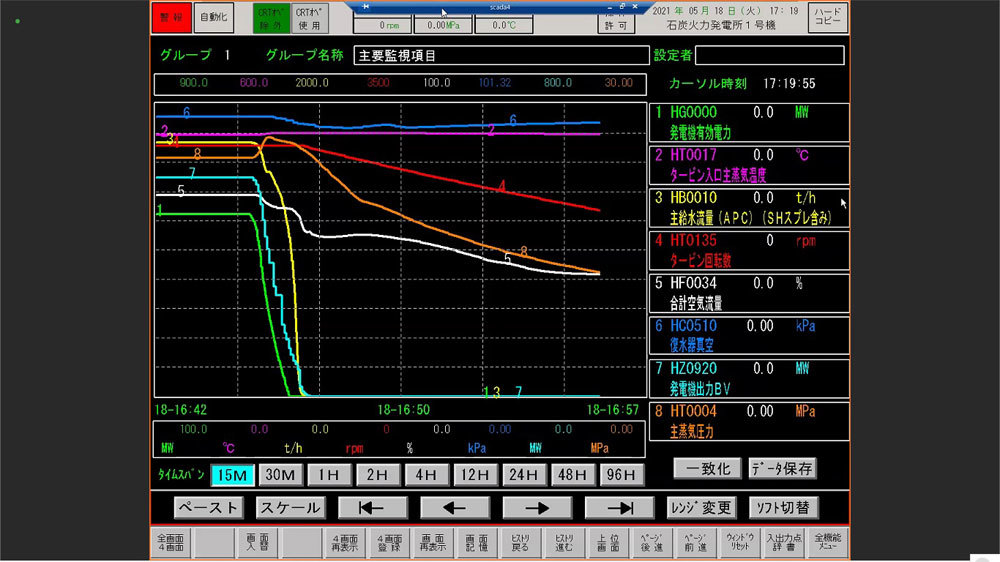Viewport: 1000px width, 562px height.
Task: Click the ハードコピー hard copy button
Action: tap(827, 18)
